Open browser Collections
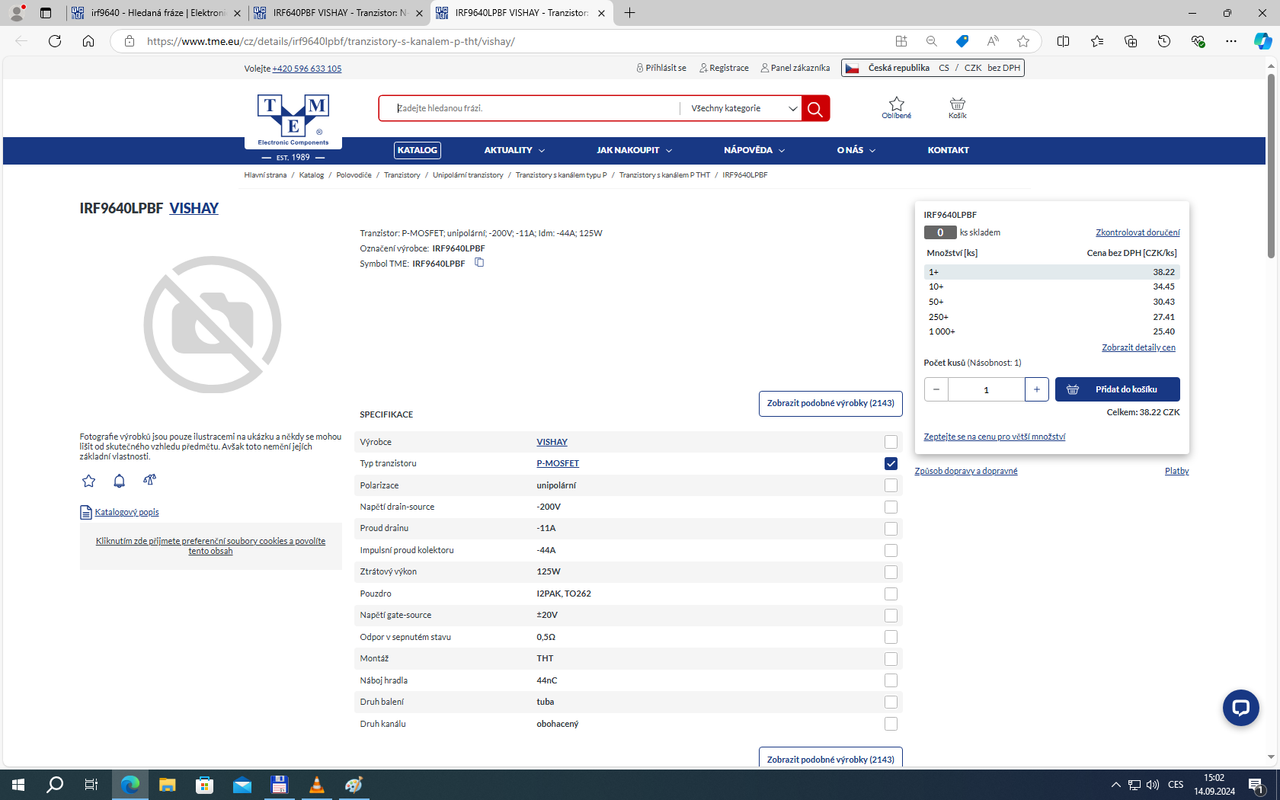Screen dimensions: 1280x800 [x=1131, y=41]
